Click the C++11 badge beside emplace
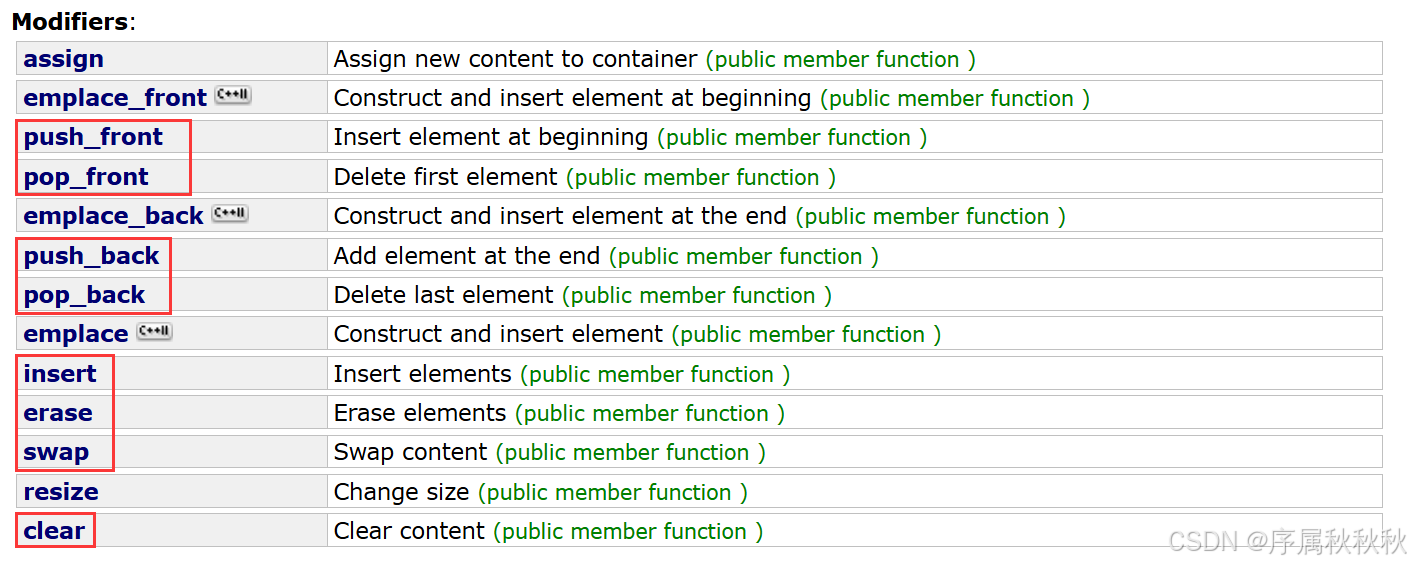Screen dimensions: 1411x567 (155, 332)
